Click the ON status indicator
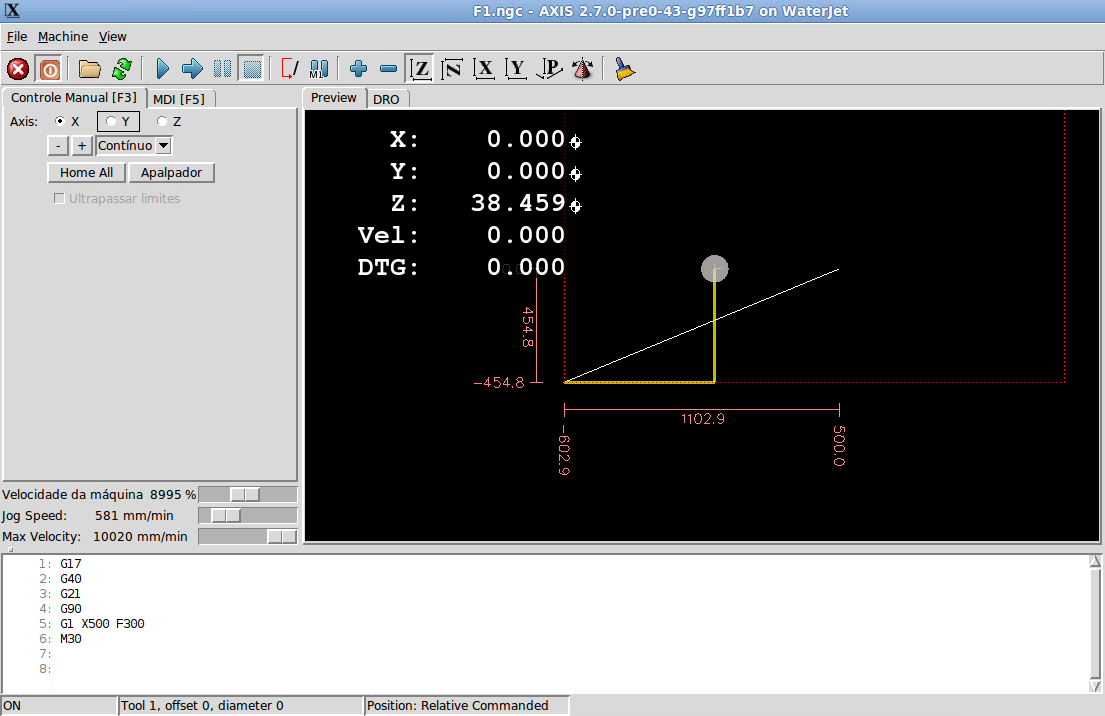Screen dimensions: 1105x716 (x=12, y=705)
